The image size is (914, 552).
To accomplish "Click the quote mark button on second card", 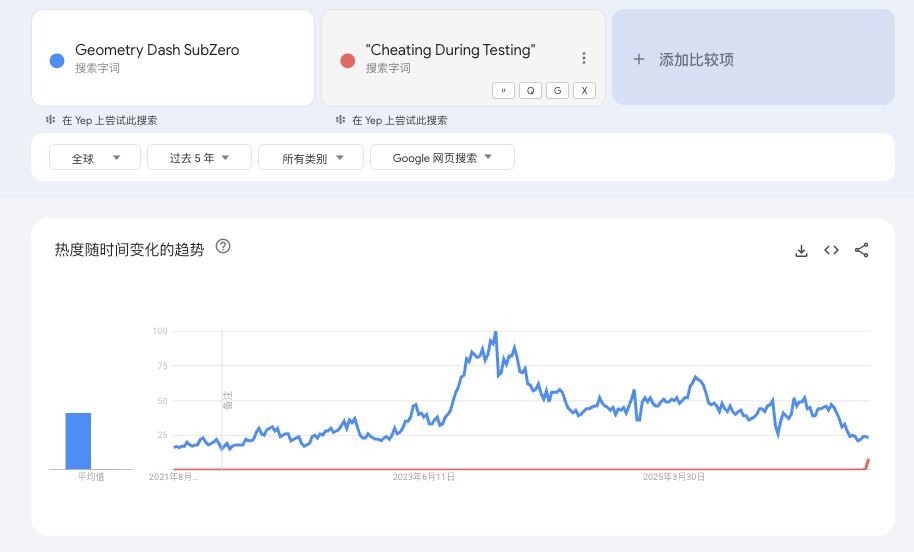I will coord(503,90).
